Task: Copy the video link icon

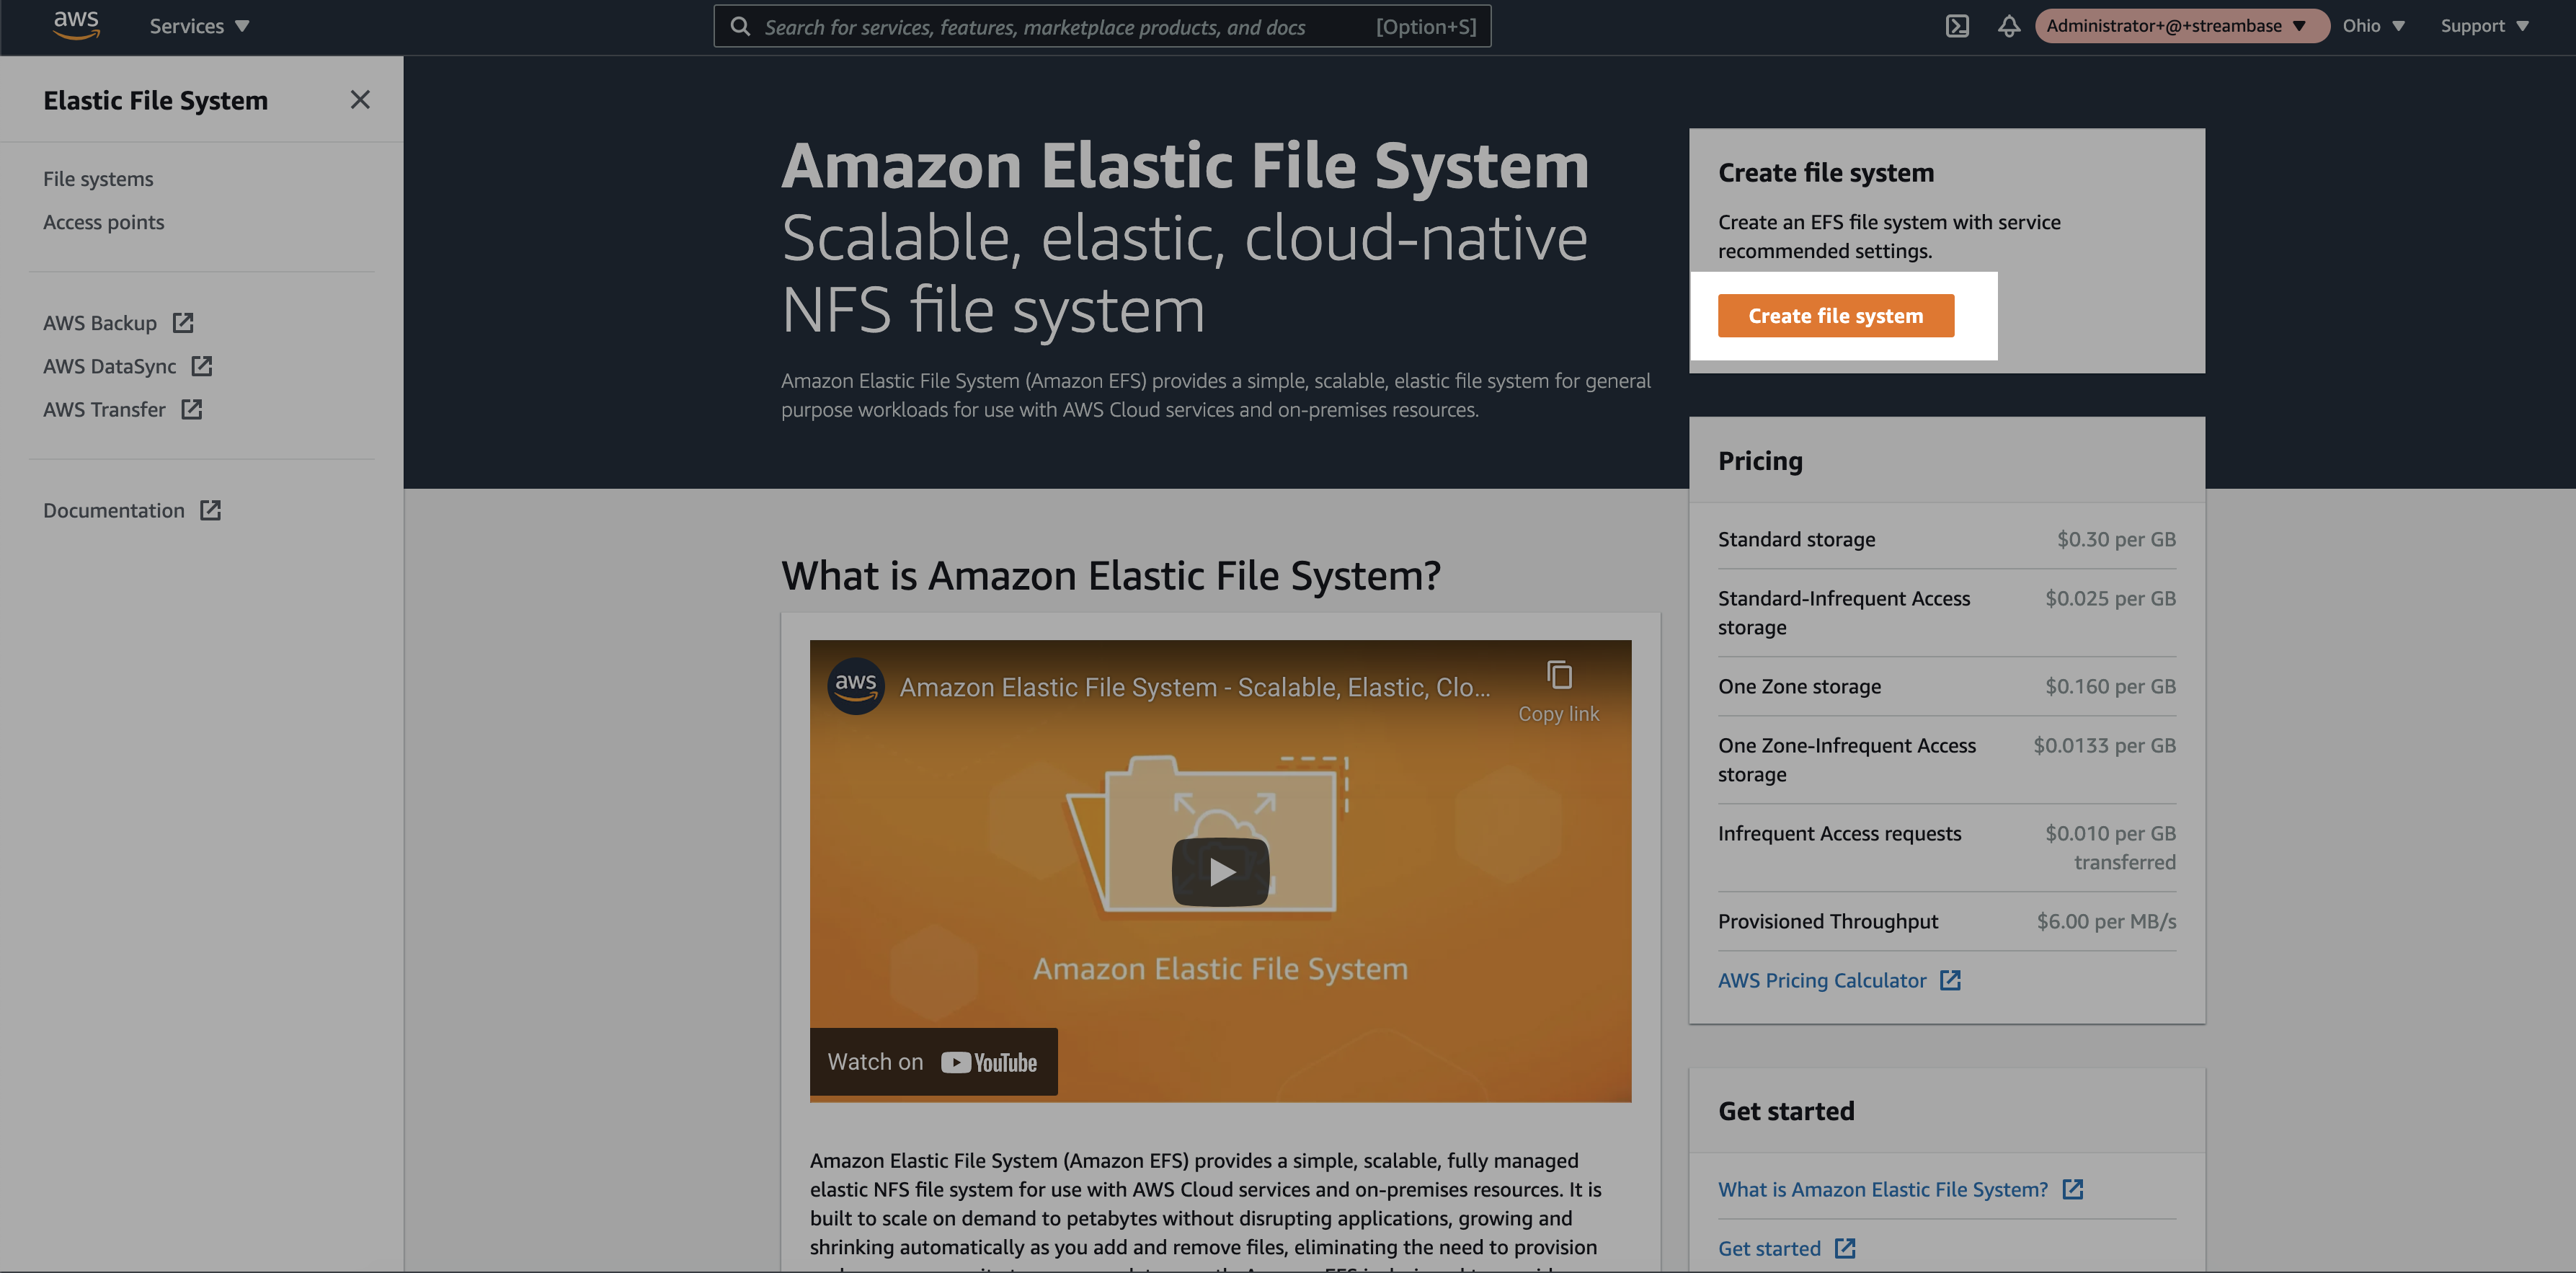Action: (1559, 675)
